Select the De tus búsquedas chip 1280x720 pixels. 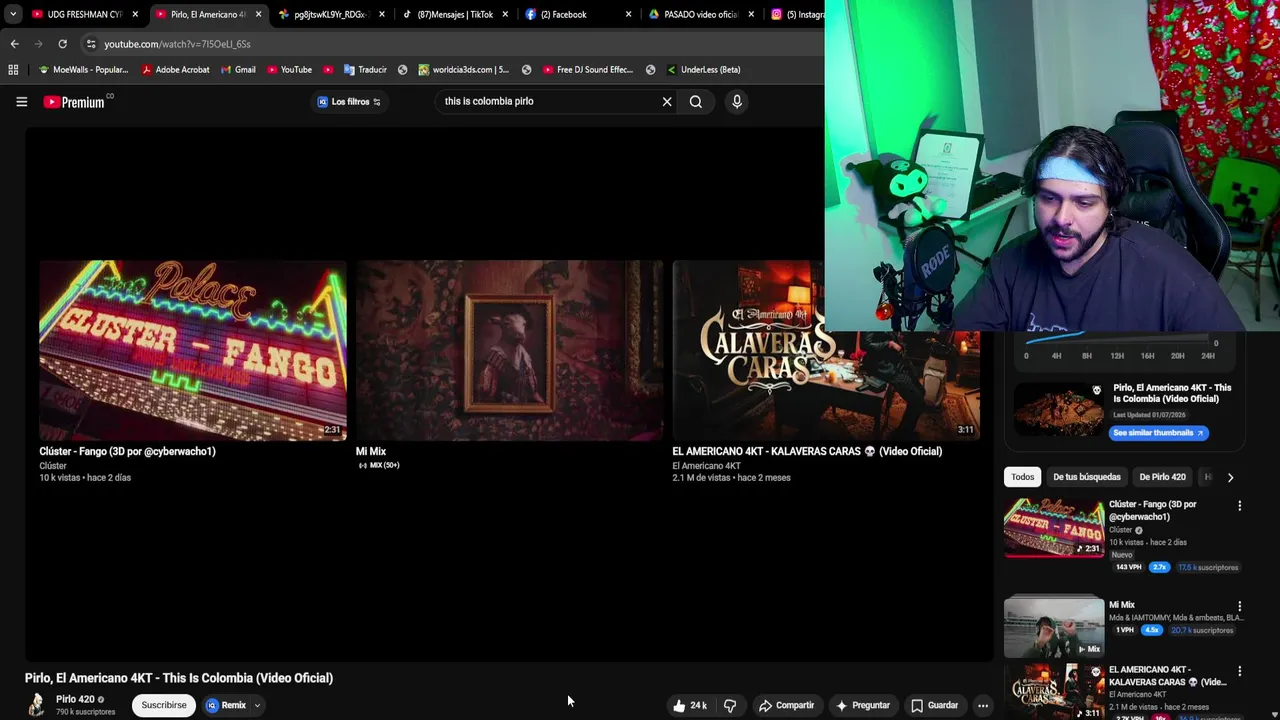coord(1086,477)
